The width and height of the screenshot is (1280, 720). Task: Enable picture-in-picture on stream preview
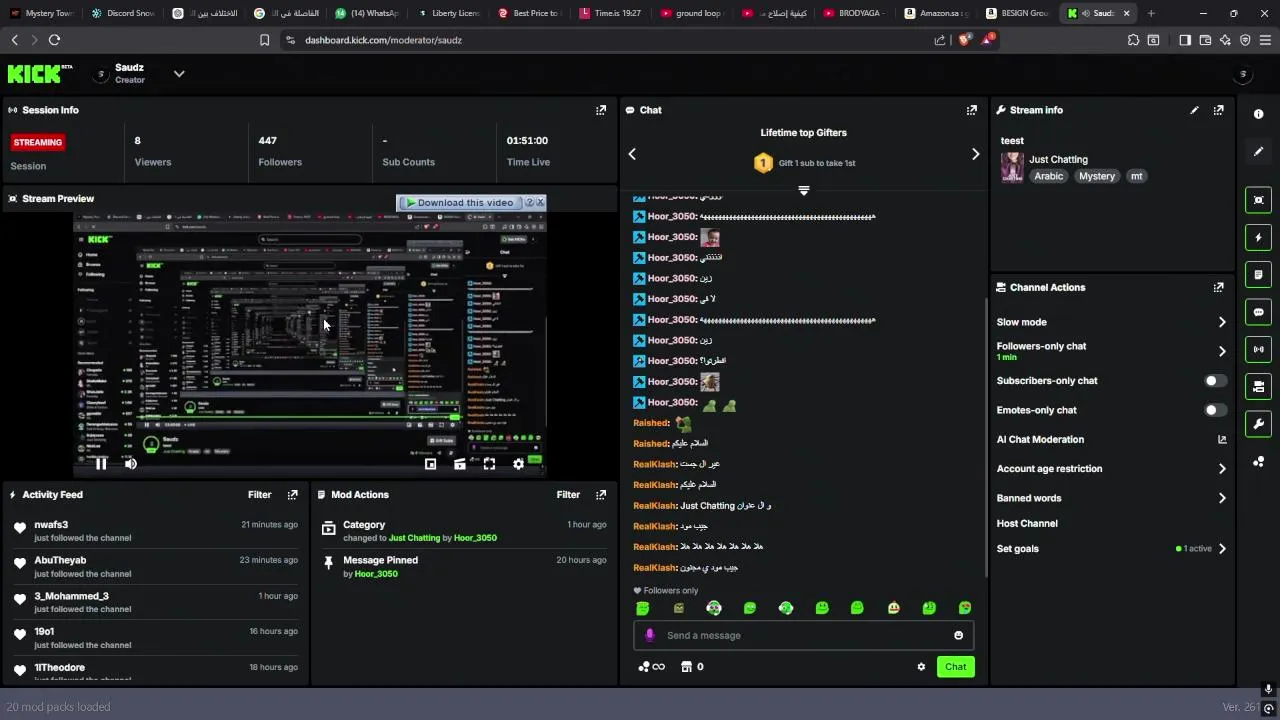(431, 464)
